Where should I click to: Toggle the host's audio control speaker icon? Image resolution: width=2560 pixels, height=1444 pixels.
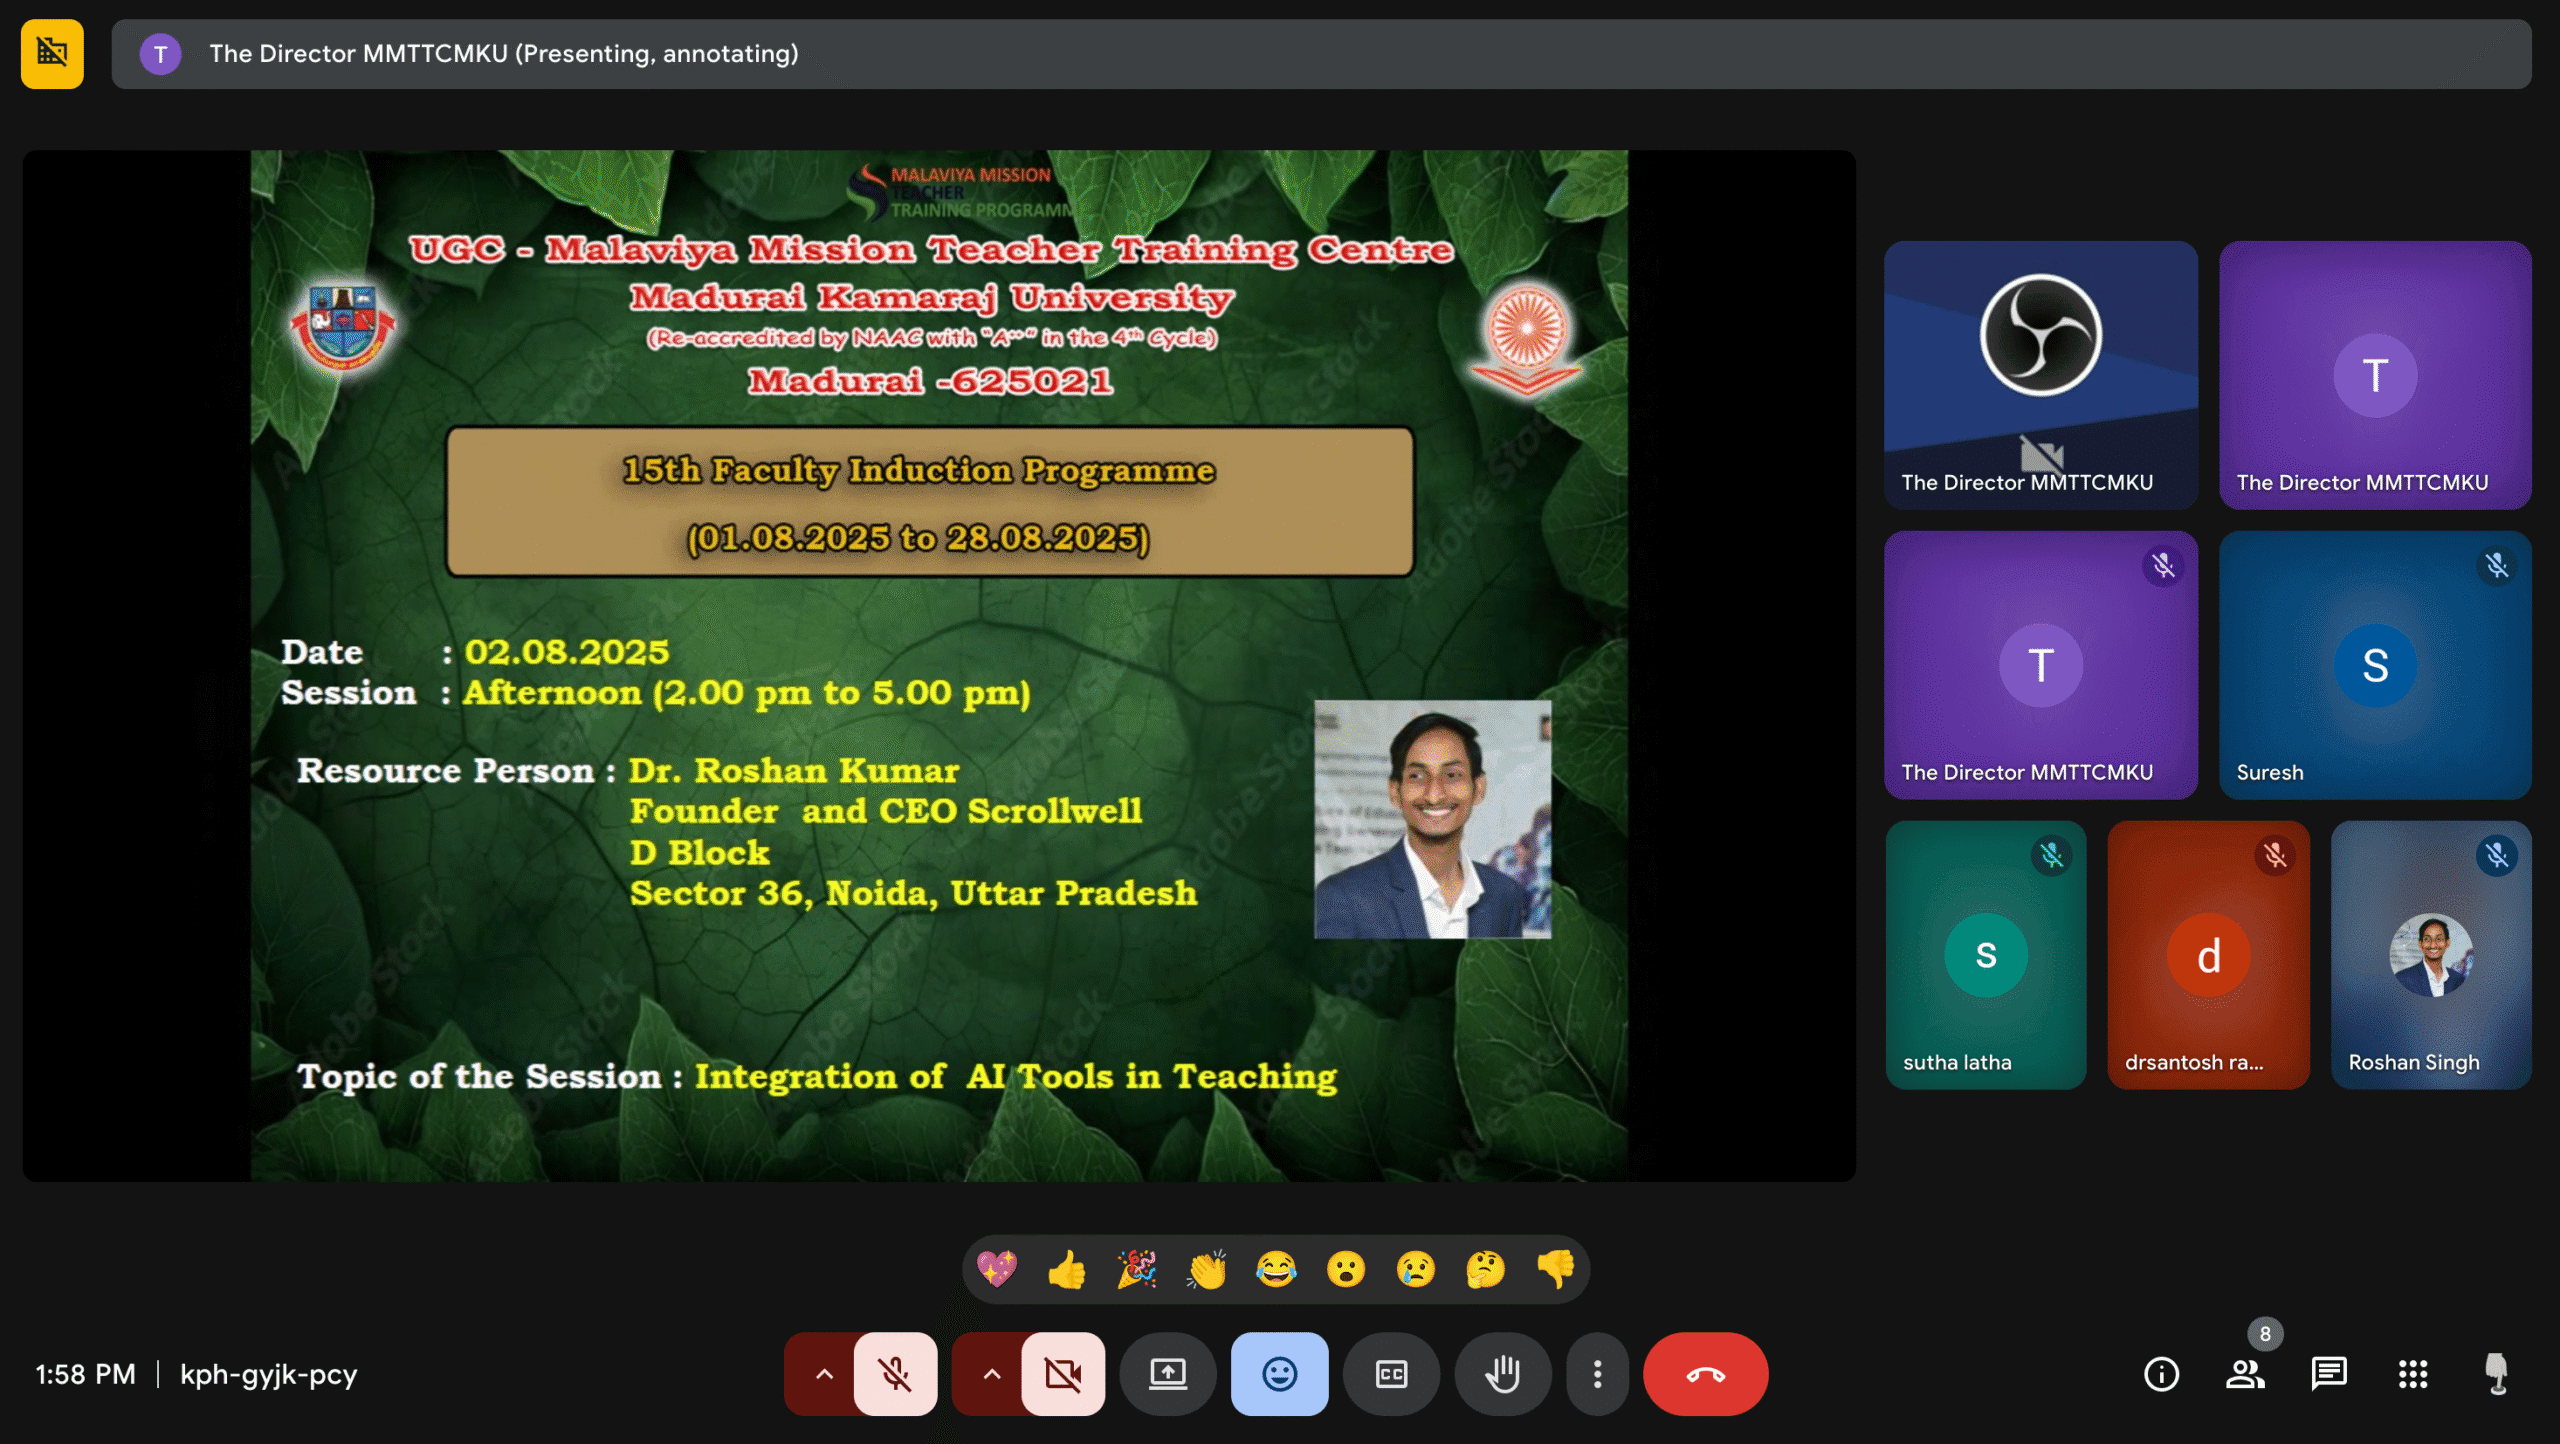[2494, 1374]
